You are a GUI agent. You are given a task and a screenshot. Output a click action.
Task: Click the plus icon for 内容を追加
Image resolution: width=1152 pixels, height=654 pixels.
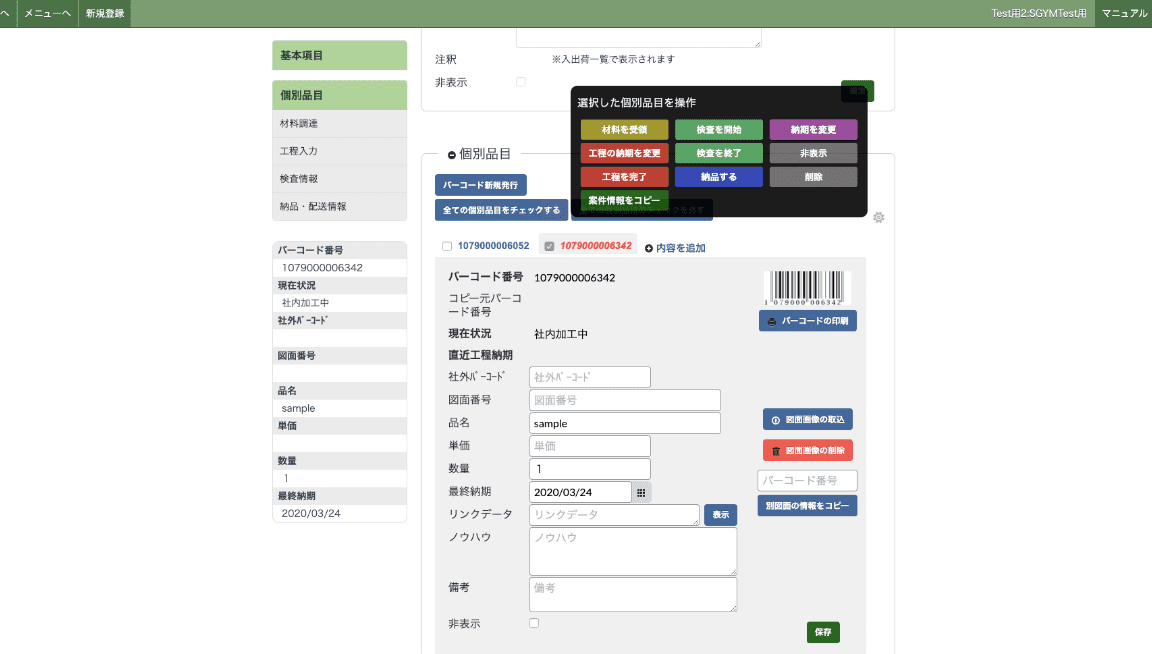[x=648, y=247]
